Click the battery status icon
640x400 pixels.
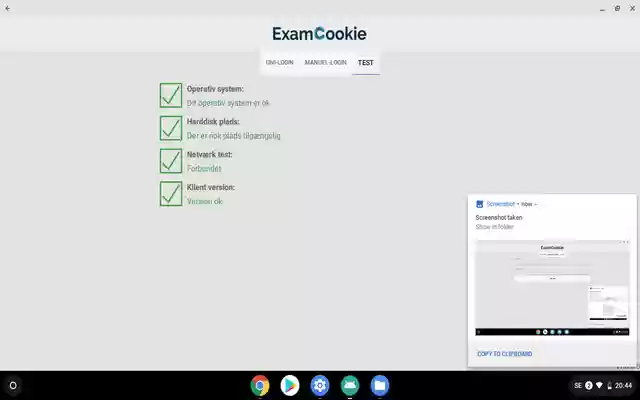click(609, 385)
